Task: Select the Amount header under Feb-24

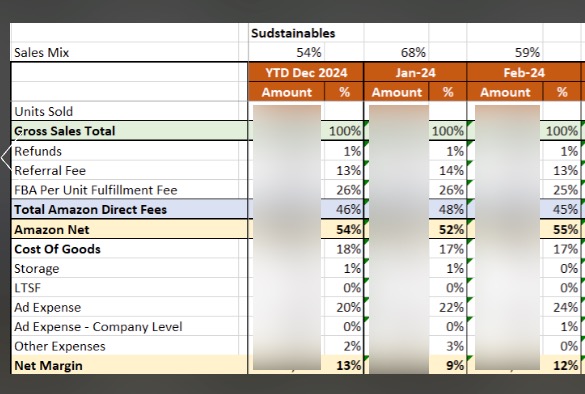Action: (x=505, y=92)
